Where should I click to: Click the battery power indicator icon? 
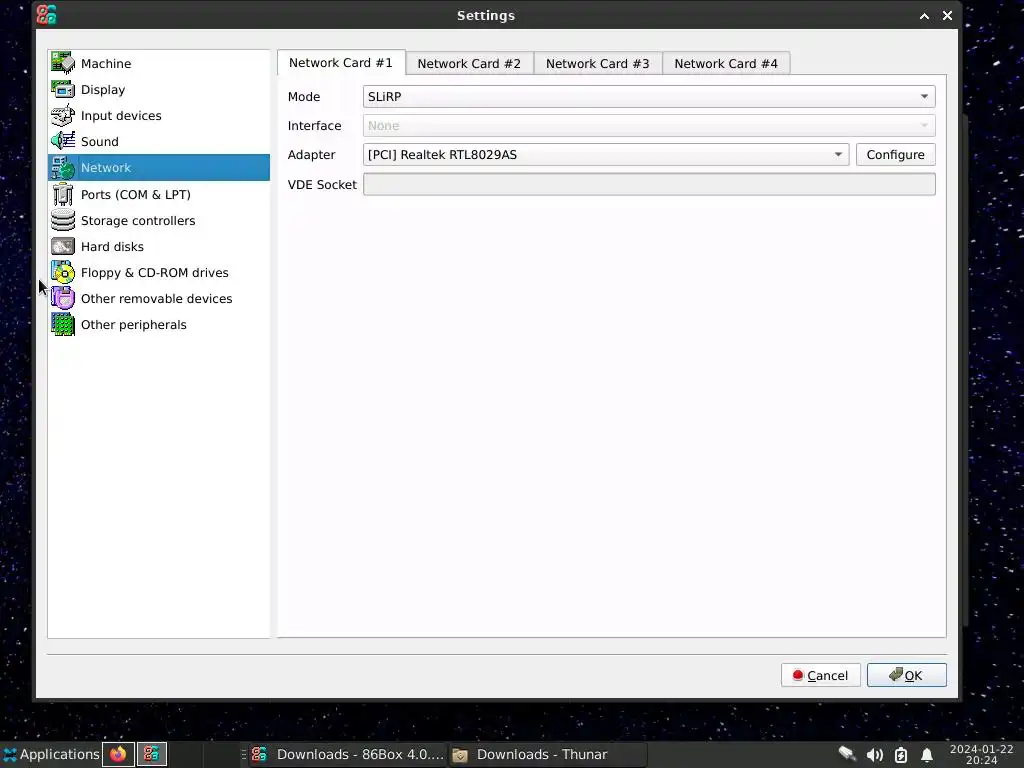click(x=901, y=755)
